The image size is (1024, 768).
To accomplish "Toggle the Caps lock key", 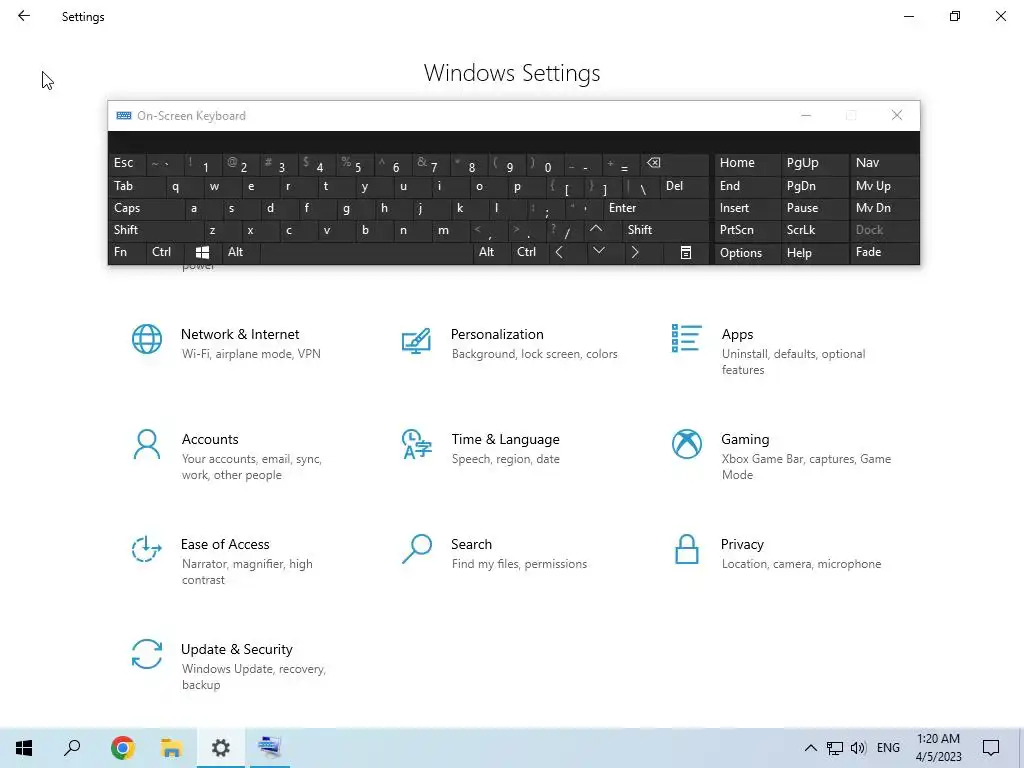I will 146,208.
